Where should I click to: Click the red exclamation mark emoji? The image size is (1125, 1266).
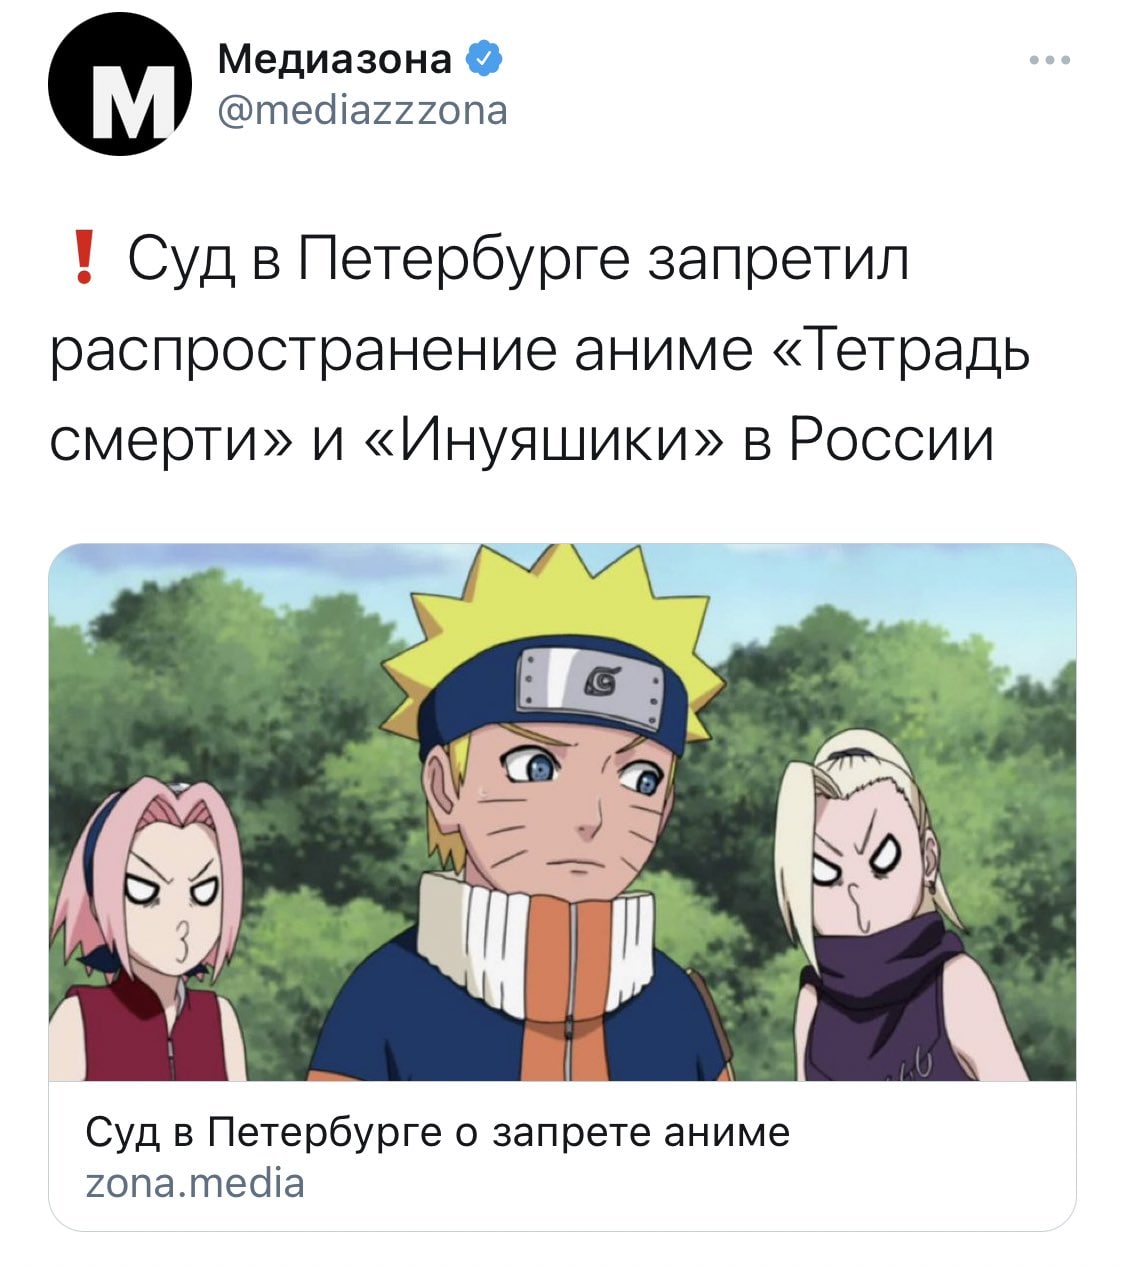coord(85,258)
